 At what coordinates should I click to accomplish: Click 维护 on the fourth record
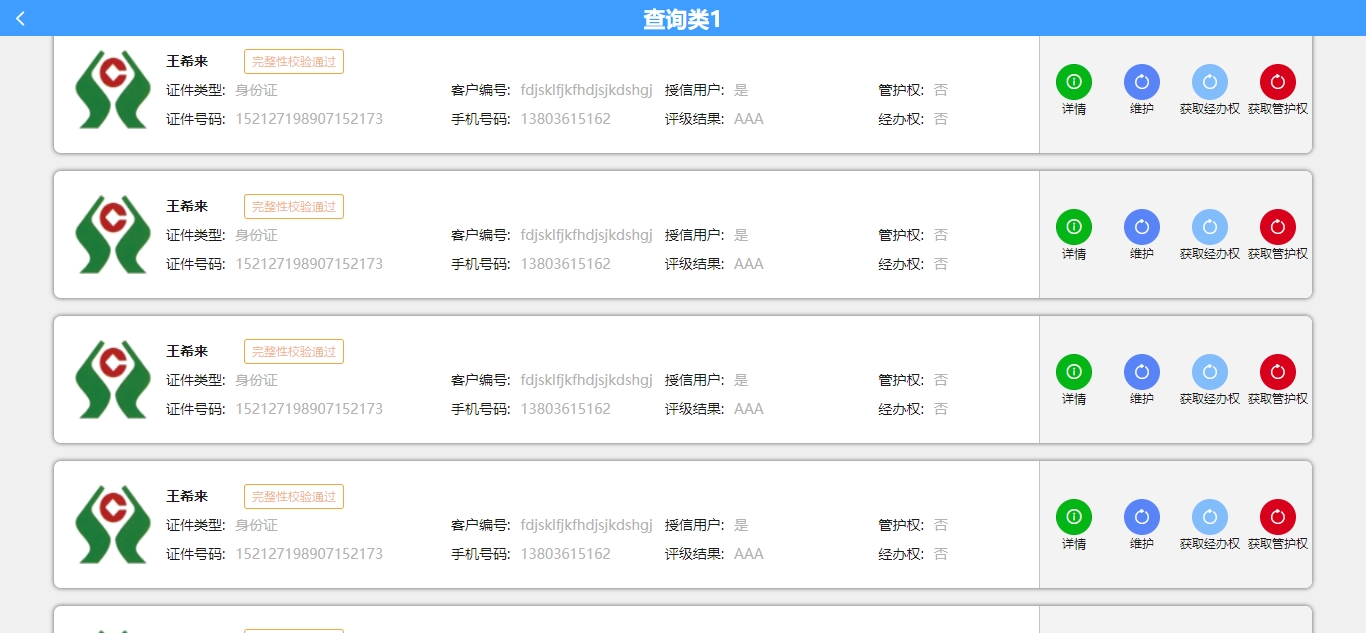point(1141,517)
